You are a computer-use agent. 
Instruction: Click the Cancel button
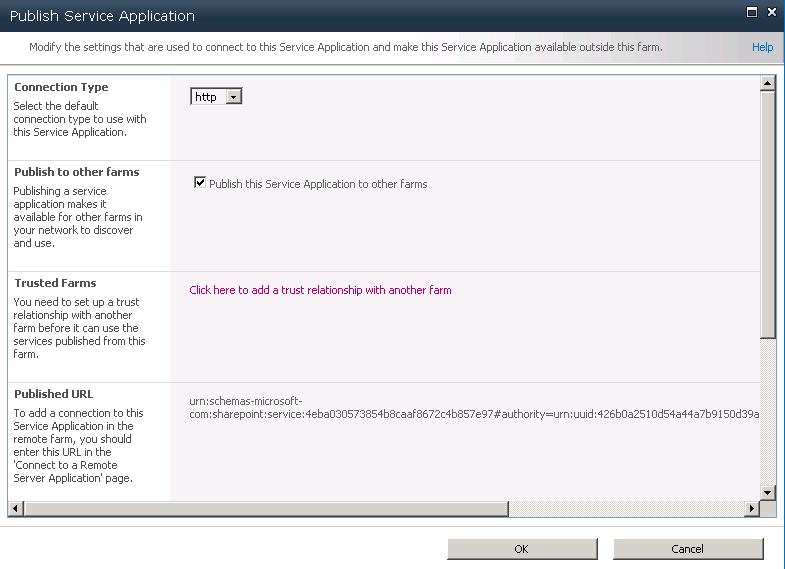tap(688, 549)
